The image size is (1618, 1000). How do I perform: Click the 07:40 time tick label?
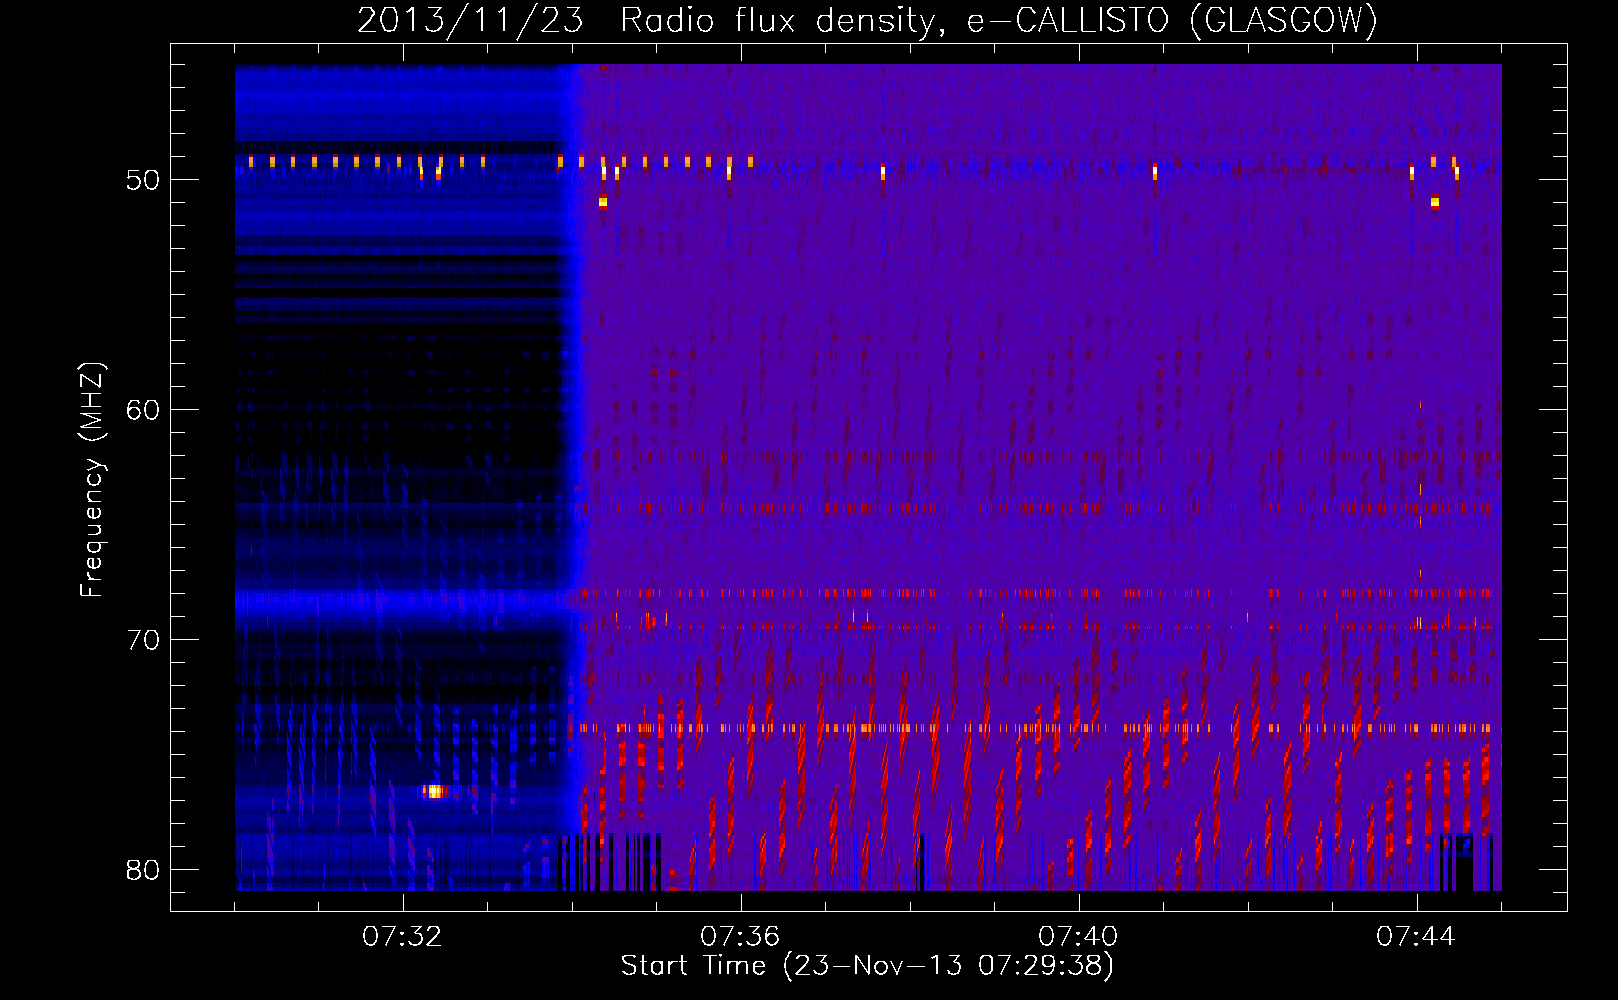pyautogui.click(x=1078, y=936)
